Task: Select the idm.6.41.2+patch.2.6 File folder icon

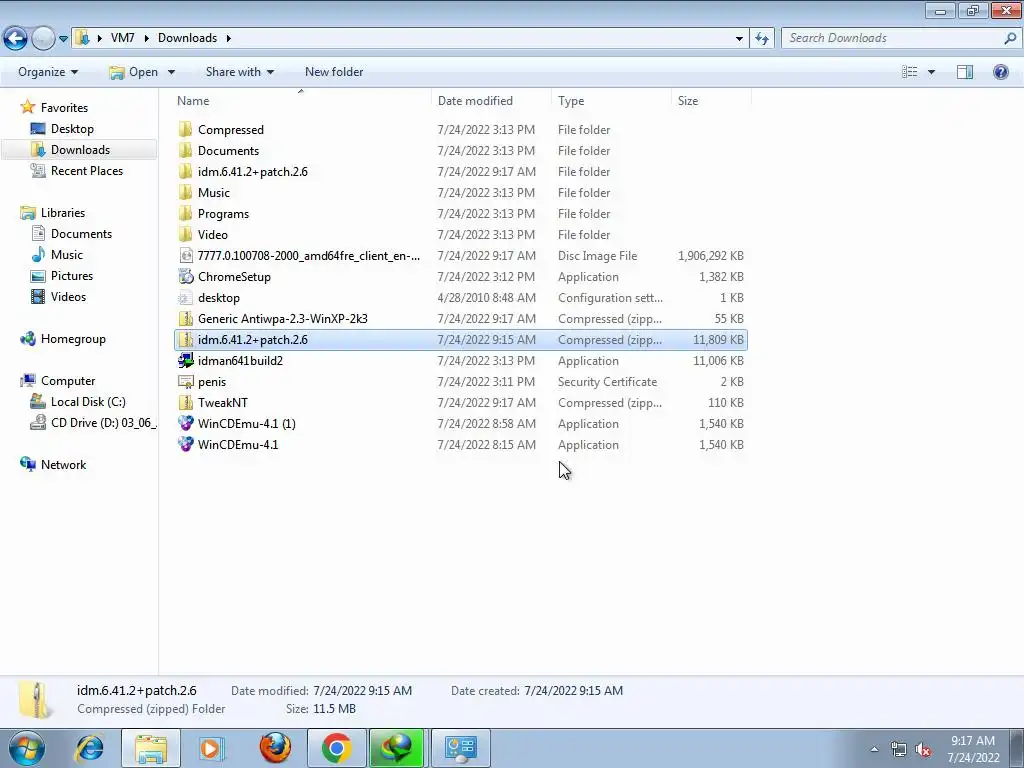Action: 185,171
